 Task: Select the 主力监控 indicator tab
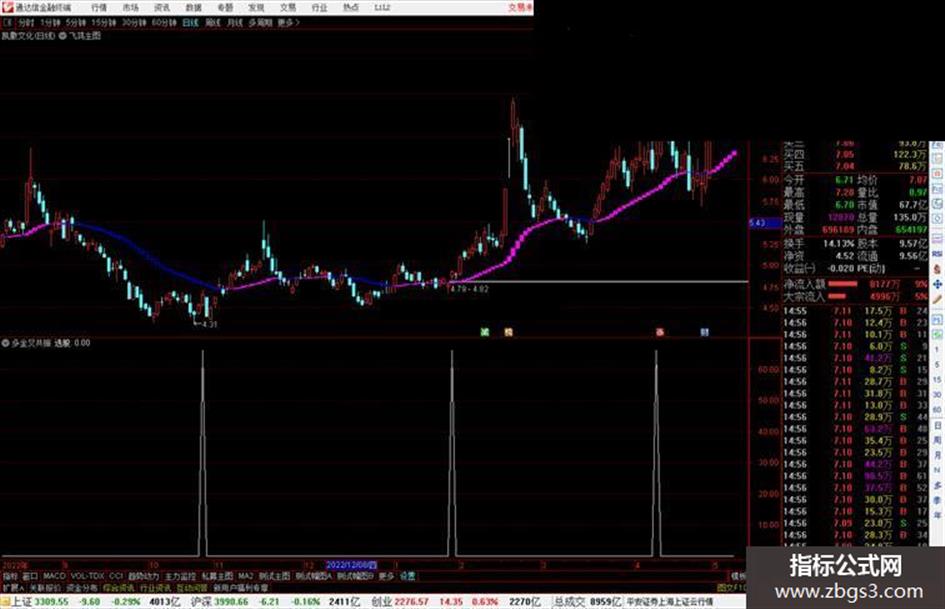(x=180, y=576)
